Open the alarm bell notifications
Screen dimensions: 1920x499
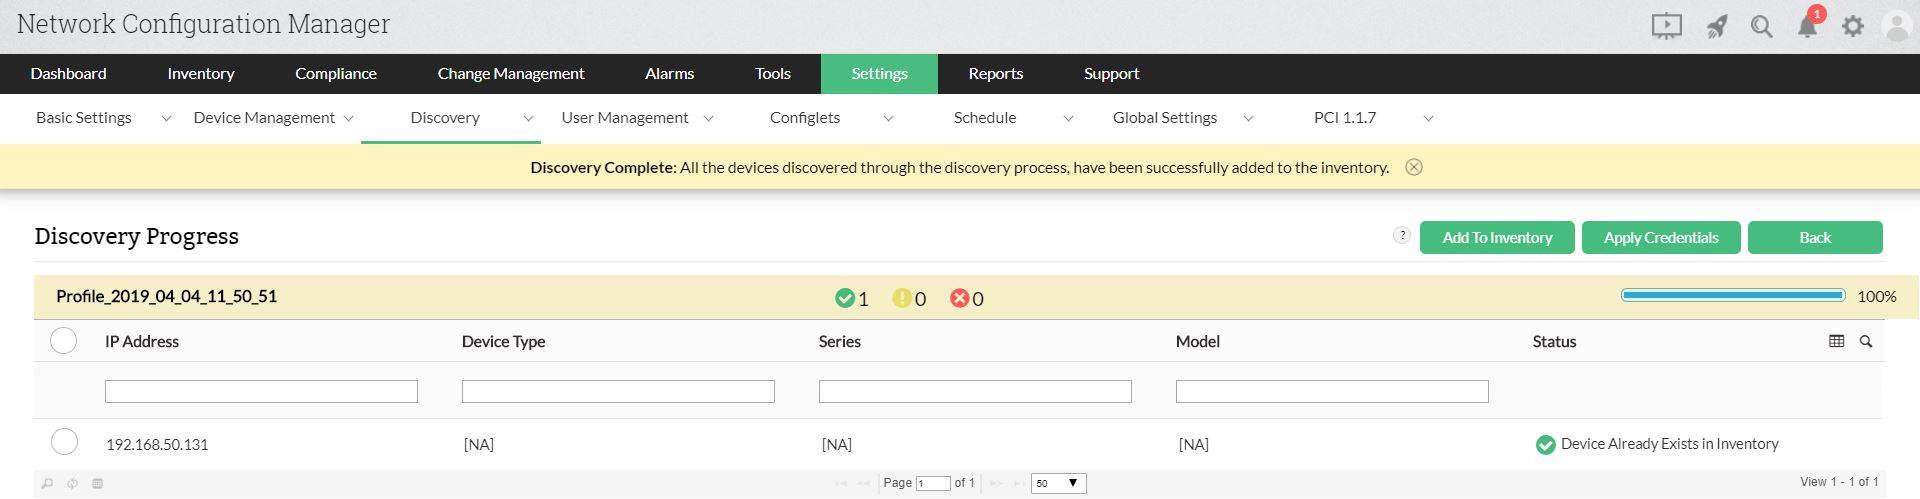(1808, 26)
